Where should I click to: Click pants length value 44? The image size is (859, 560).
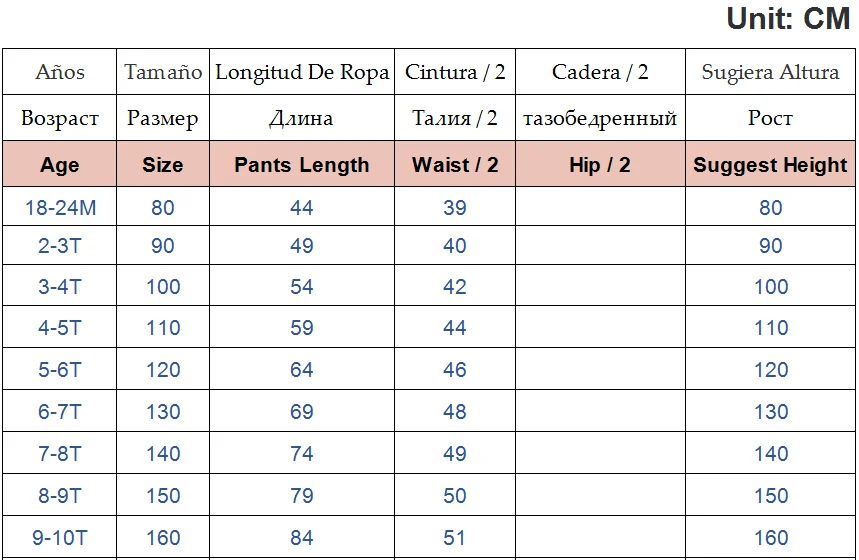click(302, 208)
